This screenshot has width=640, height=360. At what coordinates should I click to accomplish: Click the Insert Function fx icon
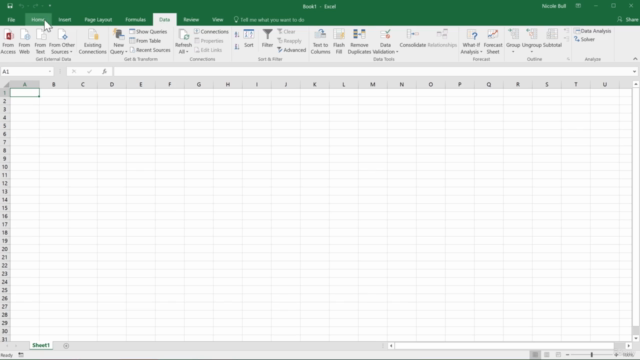[104, 71]
